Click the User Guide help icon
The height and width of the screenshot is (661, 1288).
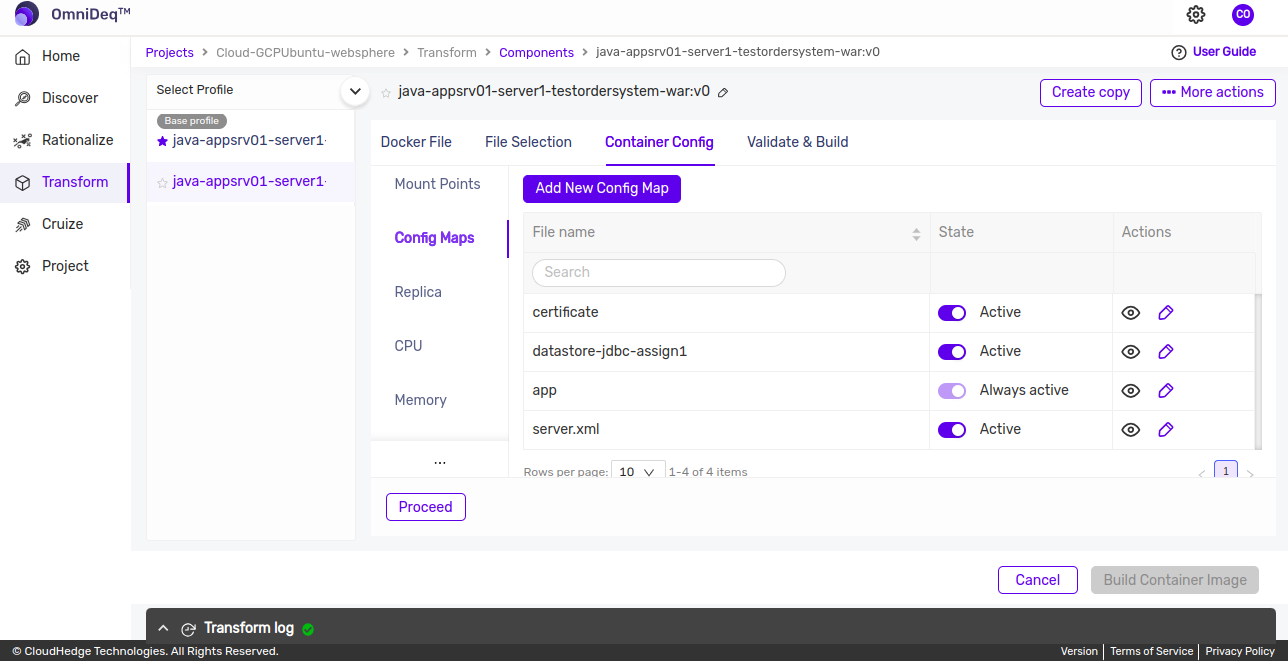1178,52
